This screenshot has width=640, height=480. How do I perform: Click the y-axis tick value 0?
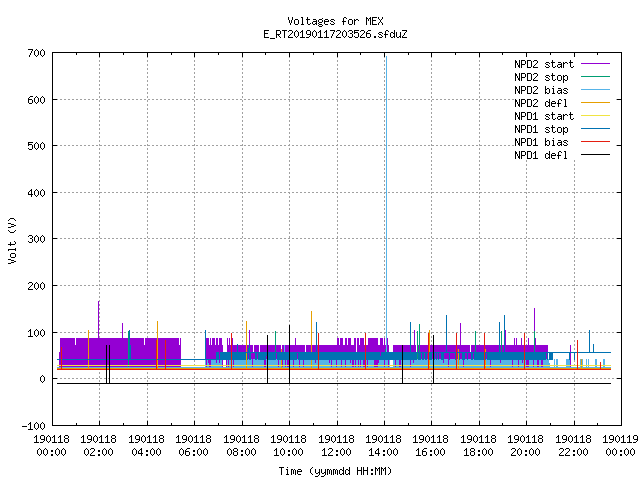(42, 379)
